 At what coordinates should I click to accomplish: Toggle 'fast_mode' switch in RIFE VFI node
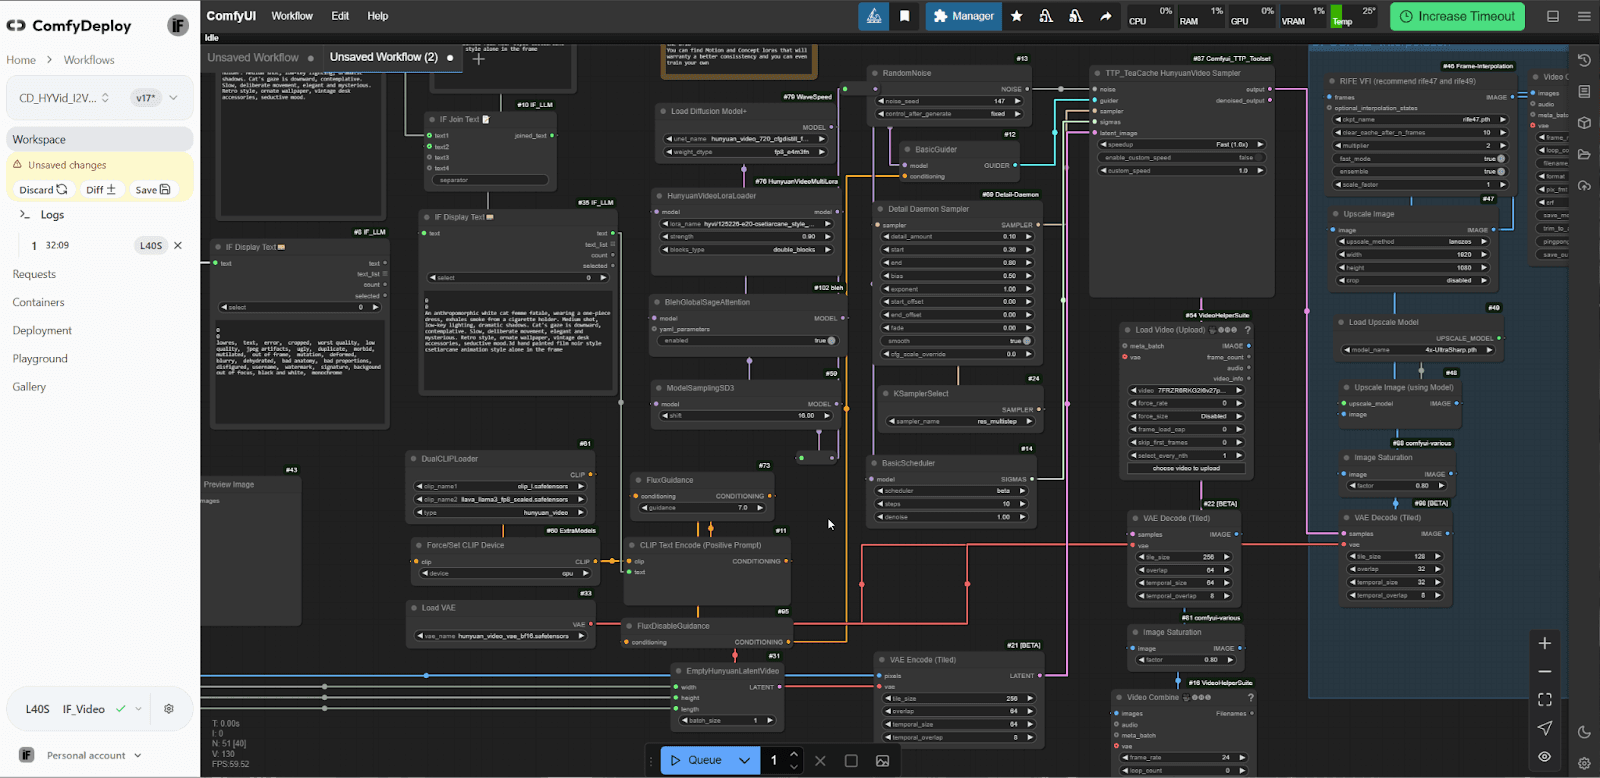[x=1500, y=158]
